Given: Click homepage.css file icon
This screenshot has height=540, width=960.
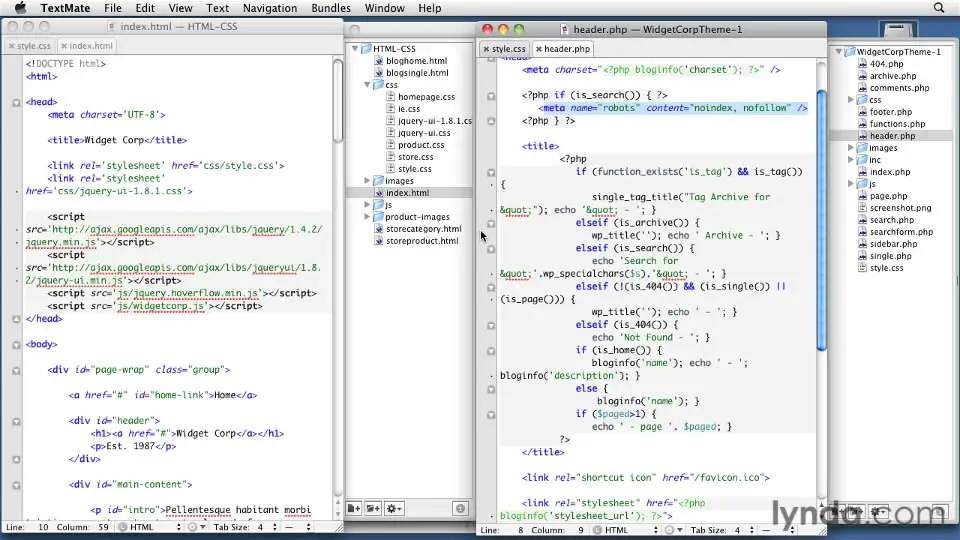Looking at the screenshot, I should coord(391,97).
